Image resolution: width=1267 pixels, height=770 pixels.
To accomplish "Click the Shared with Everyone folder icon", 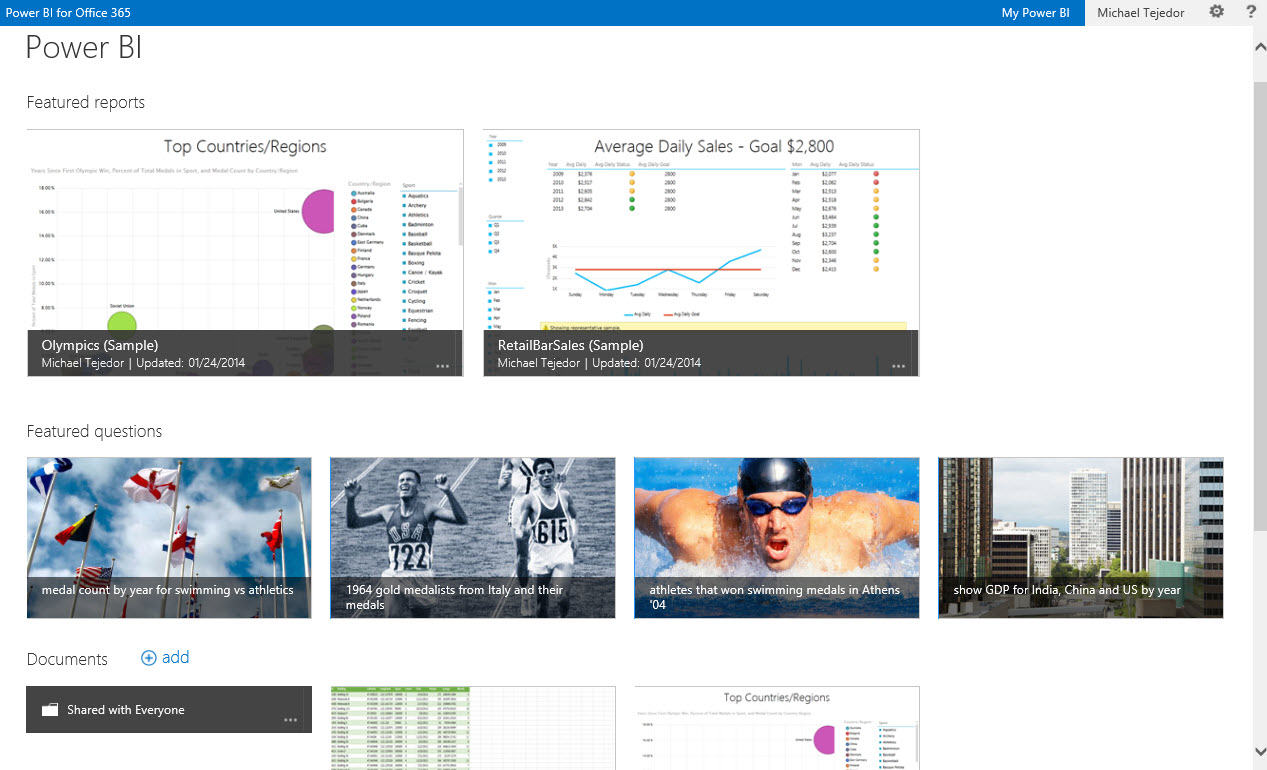I will point(50,710).
